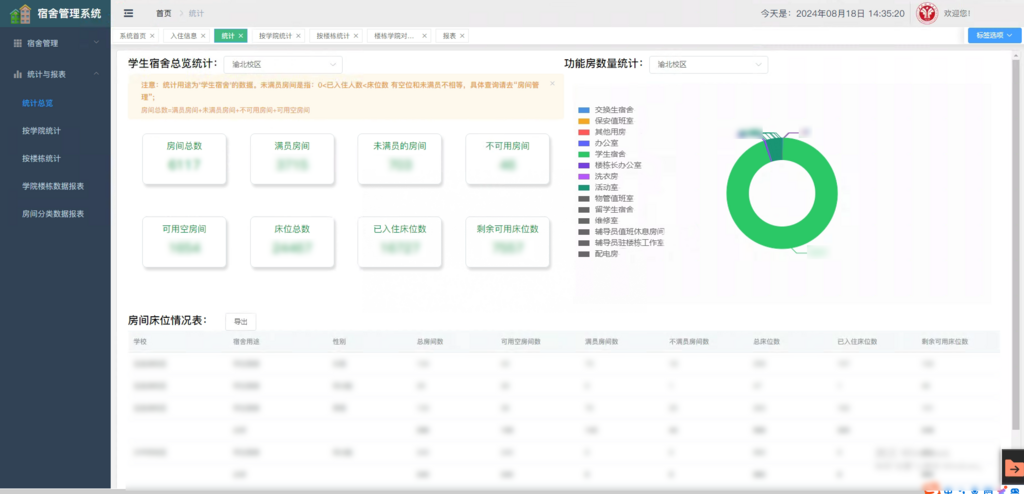The height and width of the screenshot is (494, 1024).
Task: Toggle 物管值班室 legend item
Action: coord(605,198)
